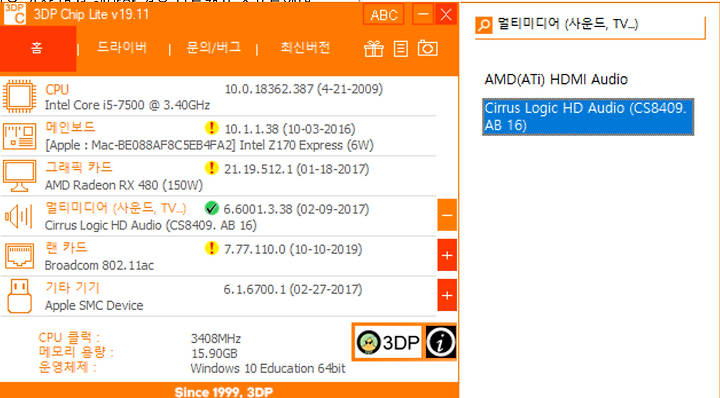Select Cirrus Logic HD Audio in right device list
The height and width of the screenshot is (398, 720).
(x=588, y=117)
